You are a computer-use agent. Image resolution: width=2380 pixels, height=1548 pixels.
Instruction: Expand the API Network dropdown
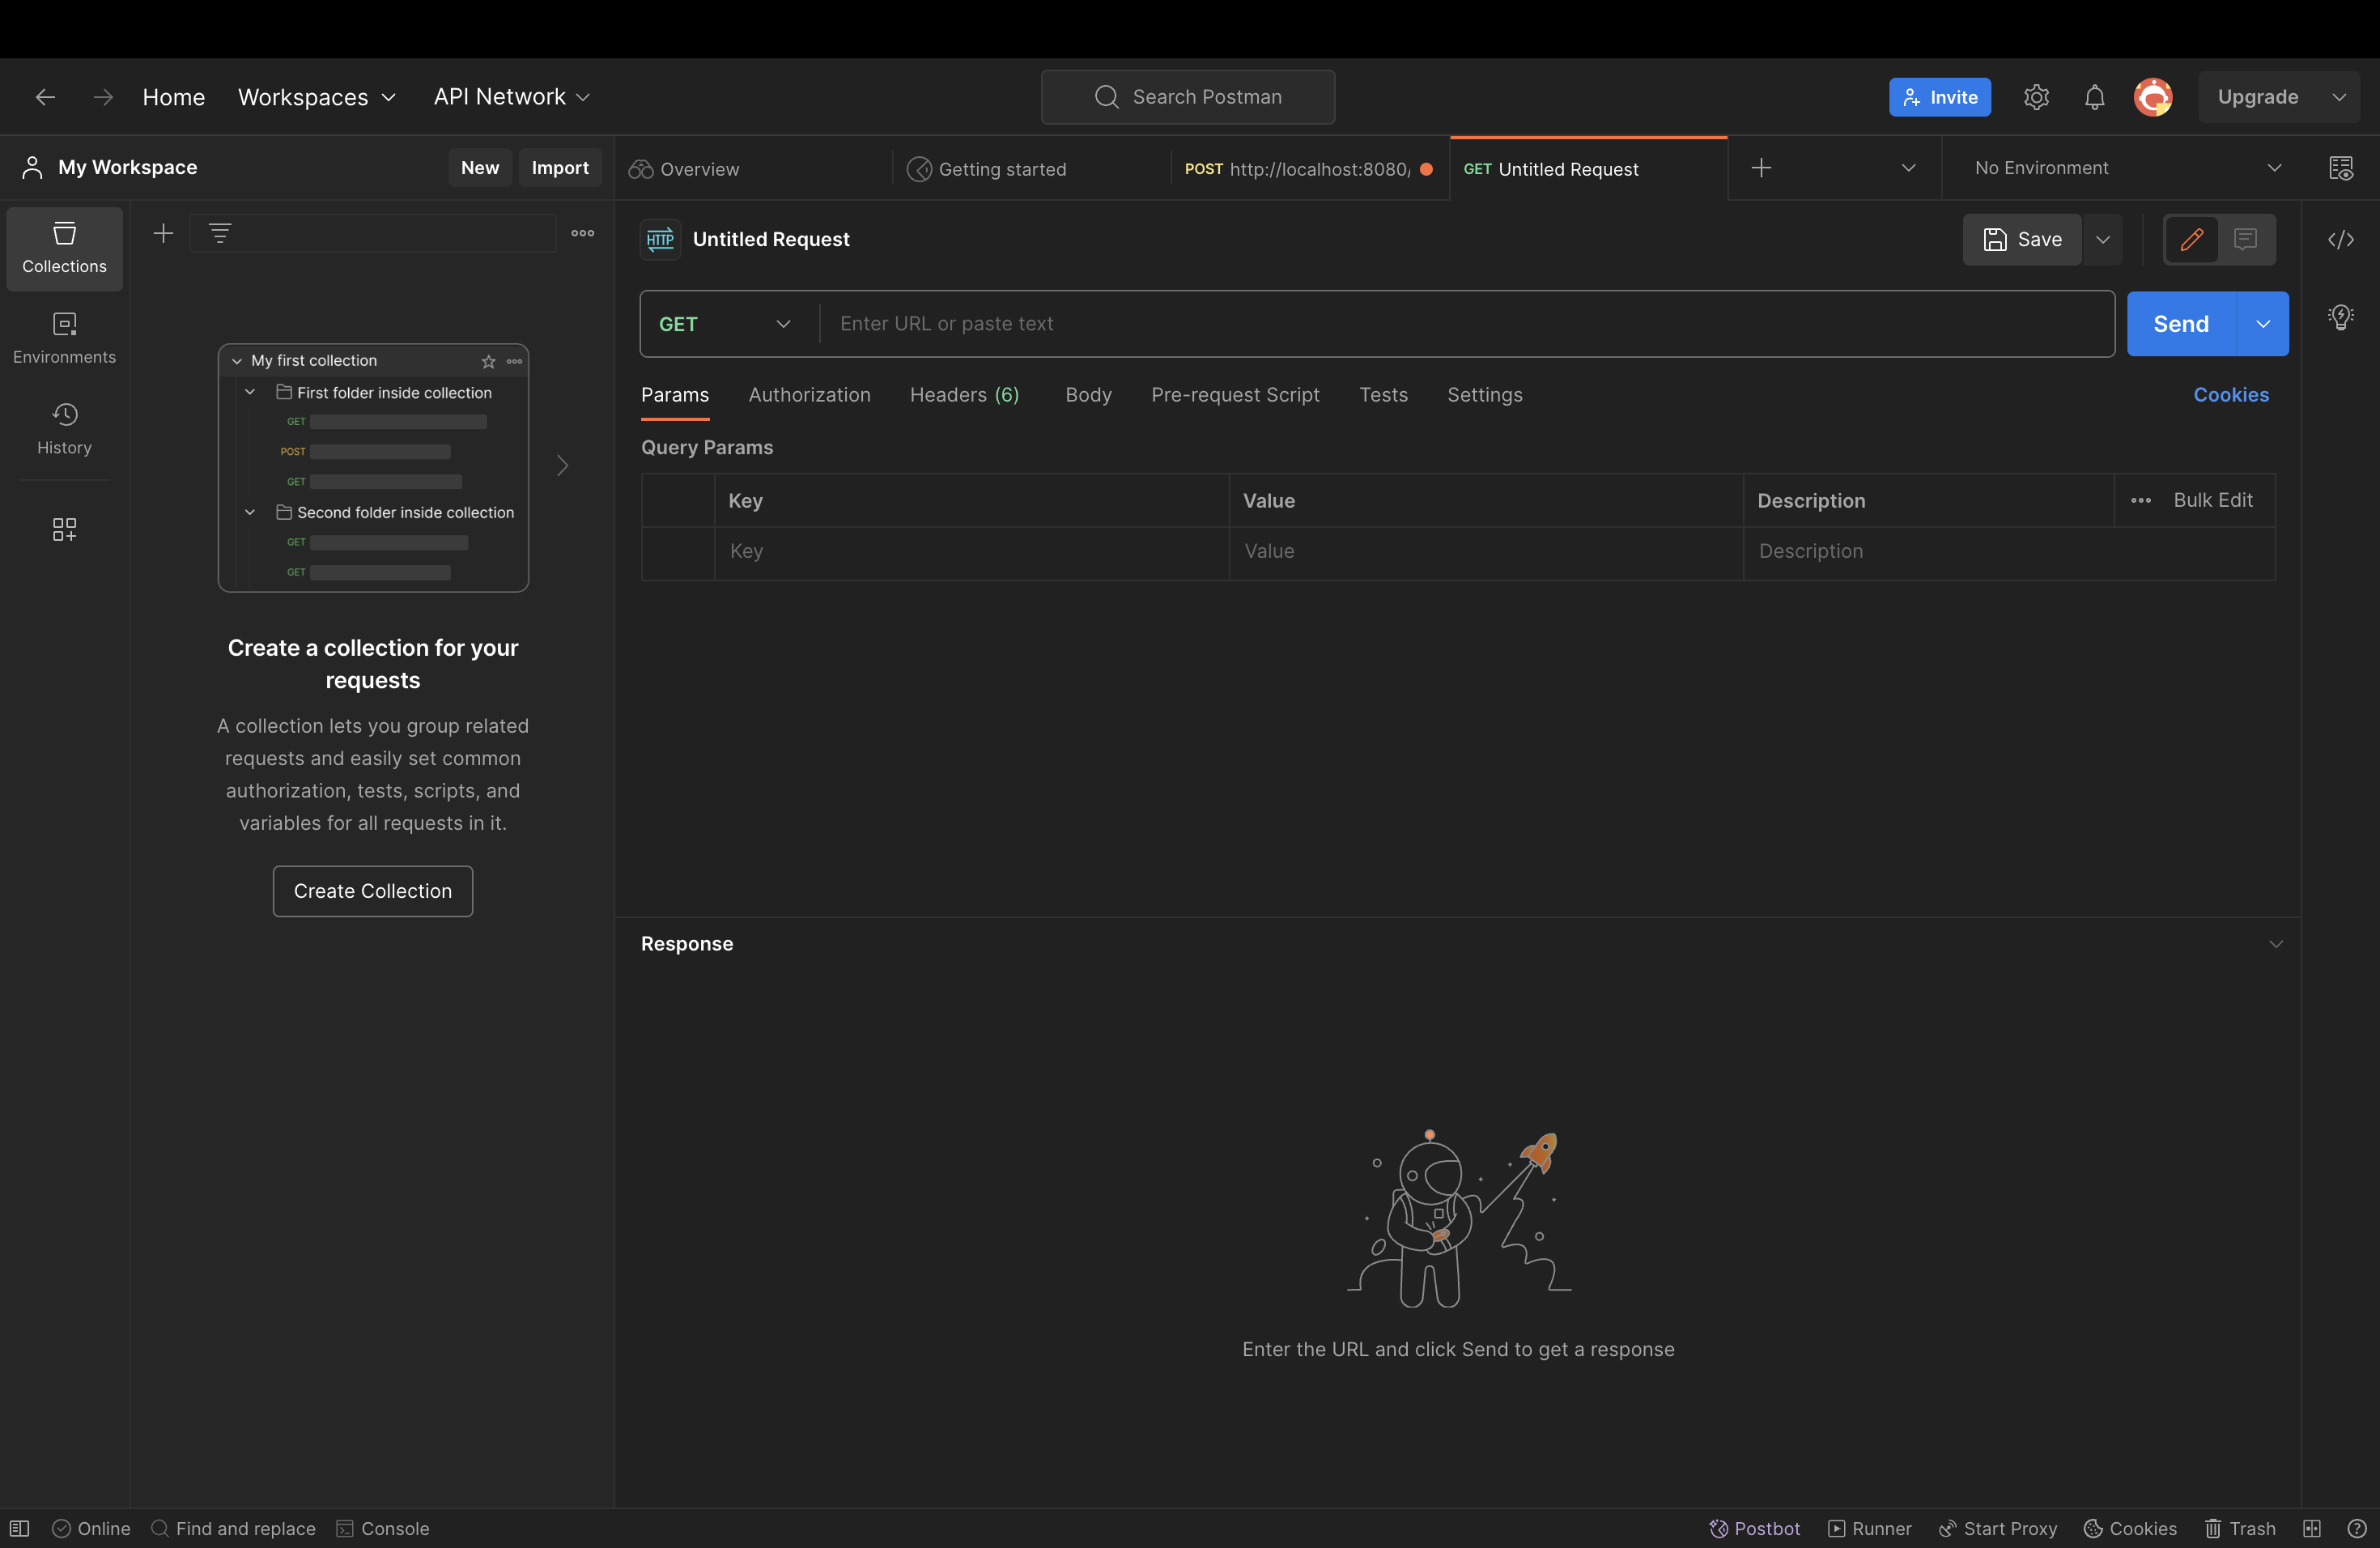click(x=512, y=97)
